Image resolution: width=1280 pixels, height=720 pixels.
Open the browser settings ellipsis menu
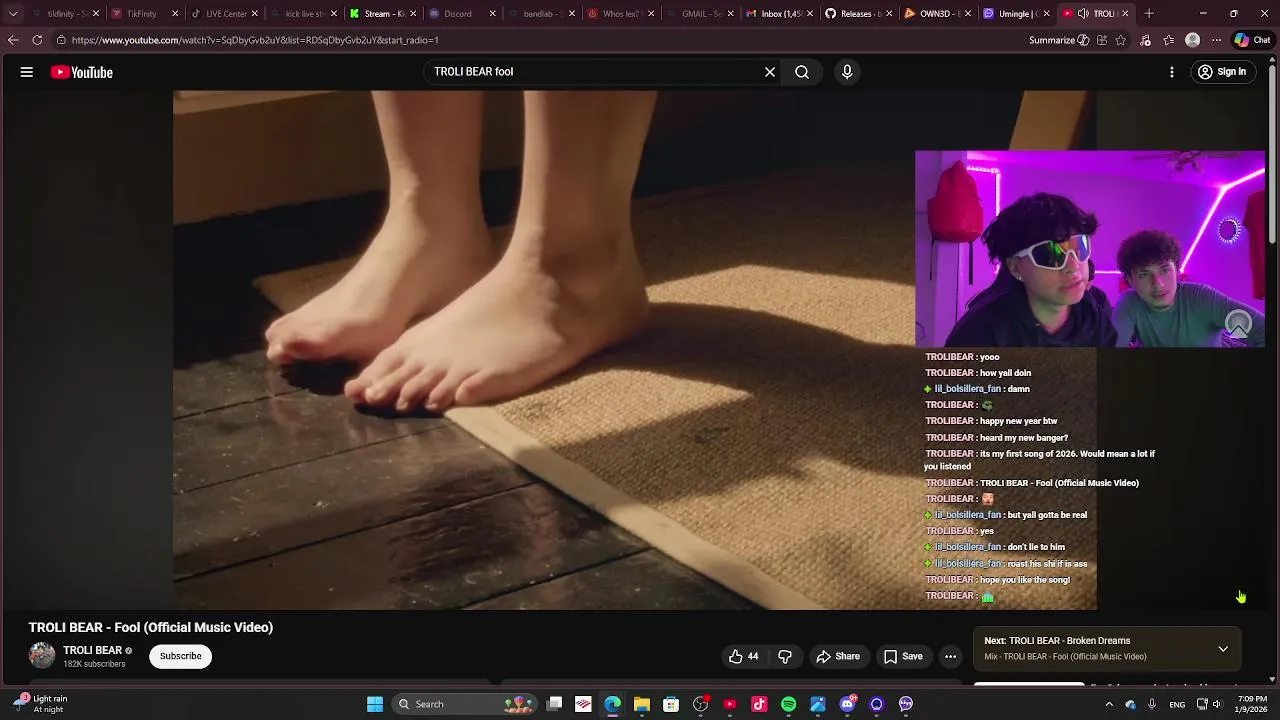point(1216,40)
